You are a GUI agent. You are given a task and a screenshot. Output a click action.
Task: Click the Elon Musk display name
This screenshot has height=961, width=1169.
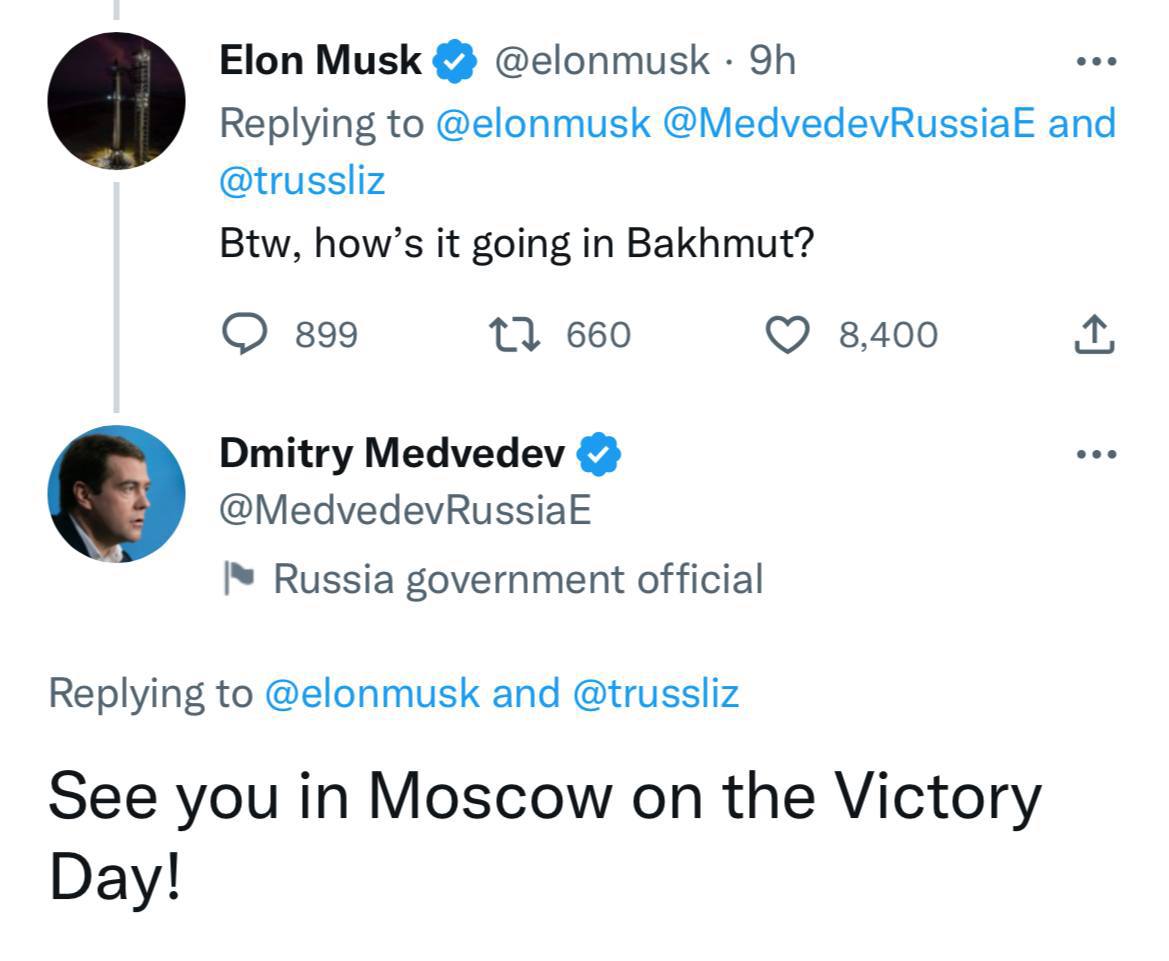(x=320, y=61)
